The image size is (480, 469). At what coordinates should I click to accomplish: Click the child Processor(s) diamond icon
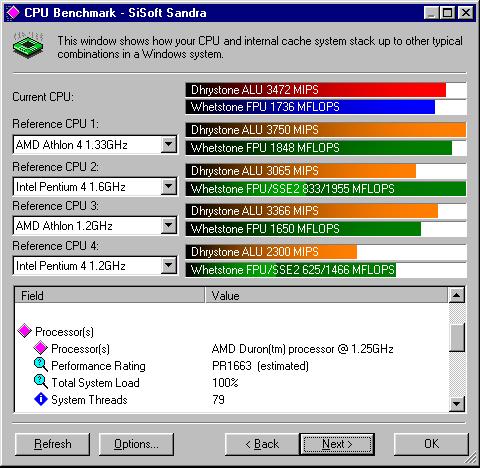click(41, 348)
